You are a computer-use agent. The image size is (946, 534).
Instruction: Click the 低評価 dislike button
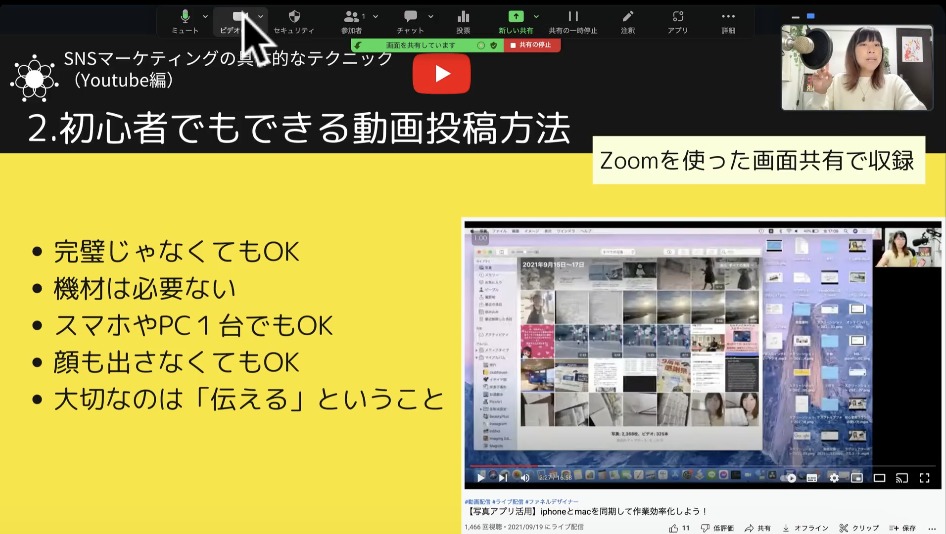tap(717, 528)
